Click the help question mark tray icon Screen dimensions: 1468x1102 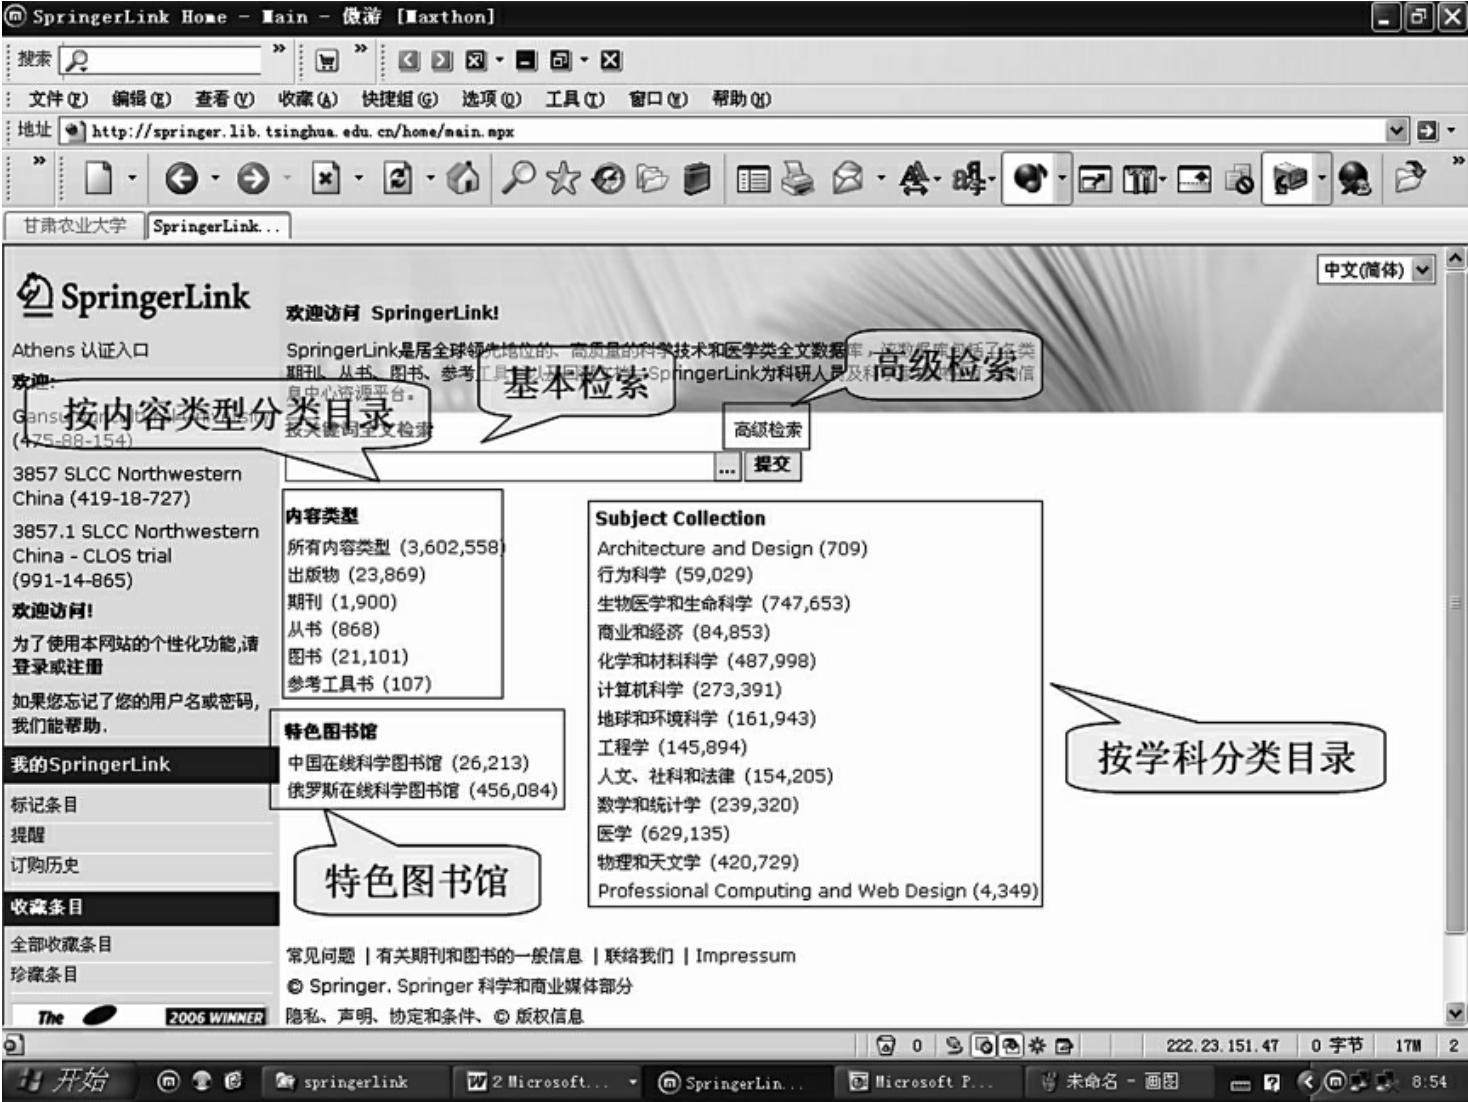click(1271, 1082)
